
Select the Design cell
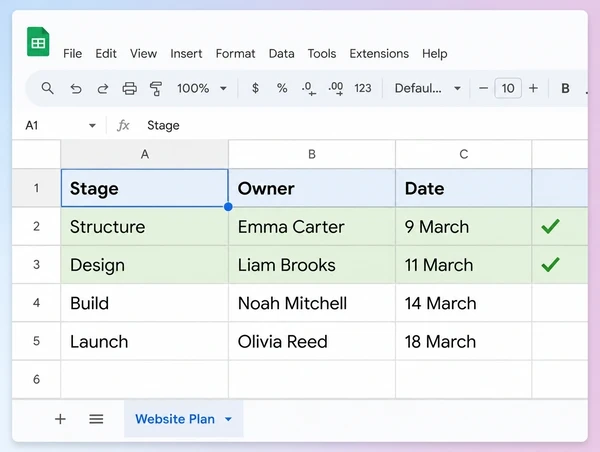[x=145, y=264]
